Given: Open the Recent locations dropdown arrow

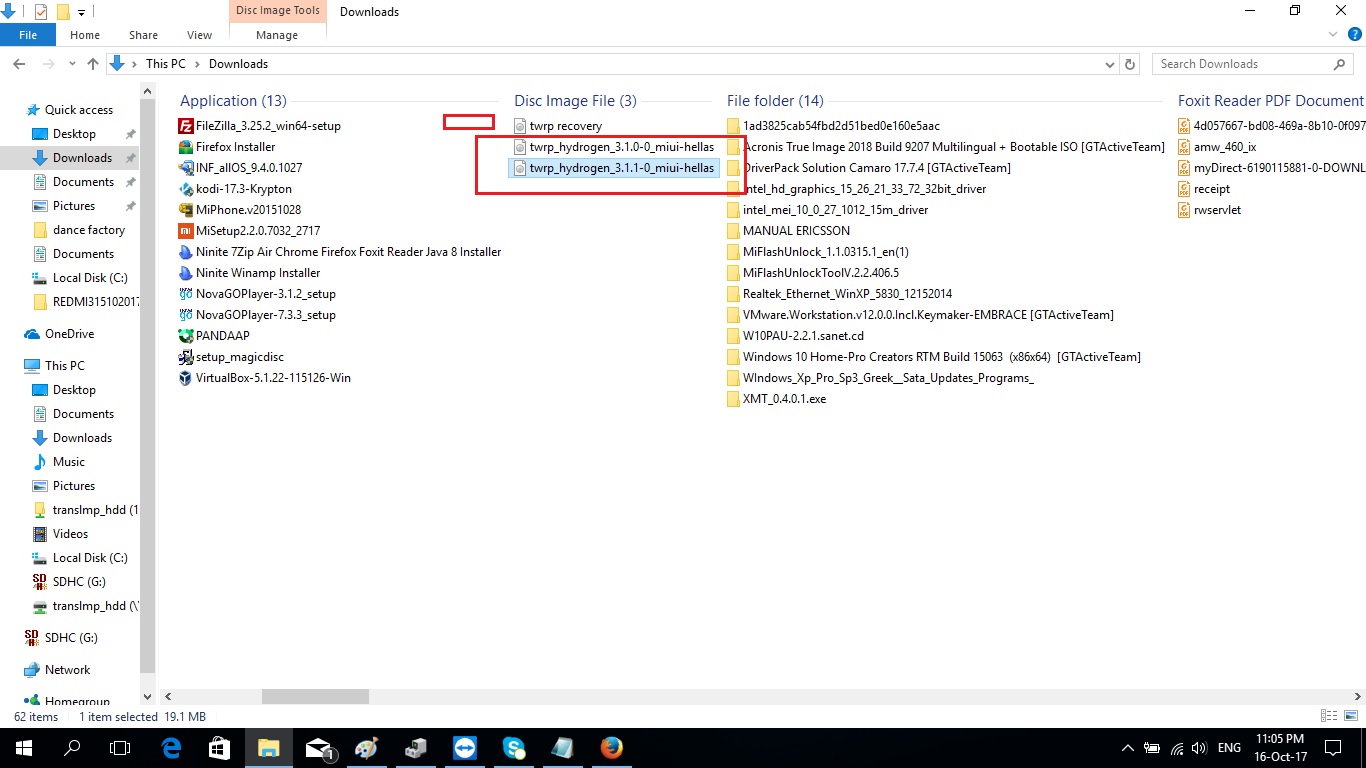Looking at the screenshot, I should 73,64.
